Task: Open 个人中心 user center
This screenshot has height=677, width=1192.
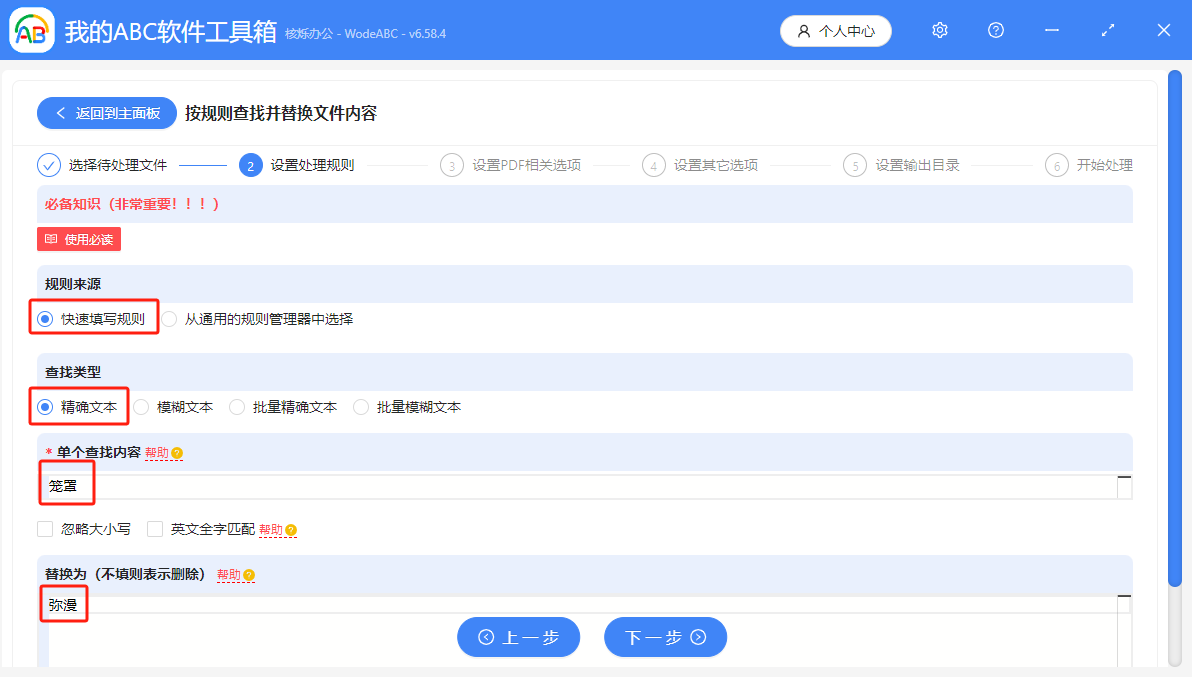Action: [x=835, y=31]
